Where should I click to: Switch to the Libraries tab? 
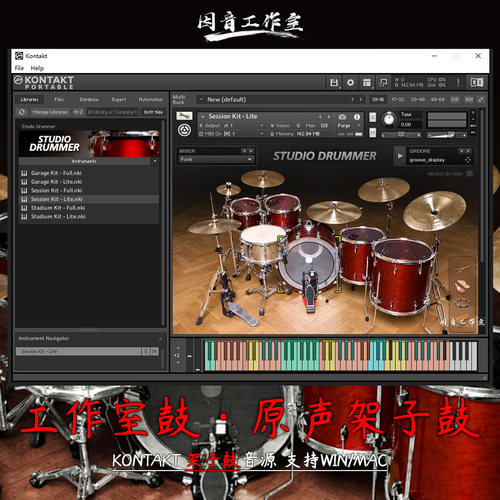[x=29, y=99]
